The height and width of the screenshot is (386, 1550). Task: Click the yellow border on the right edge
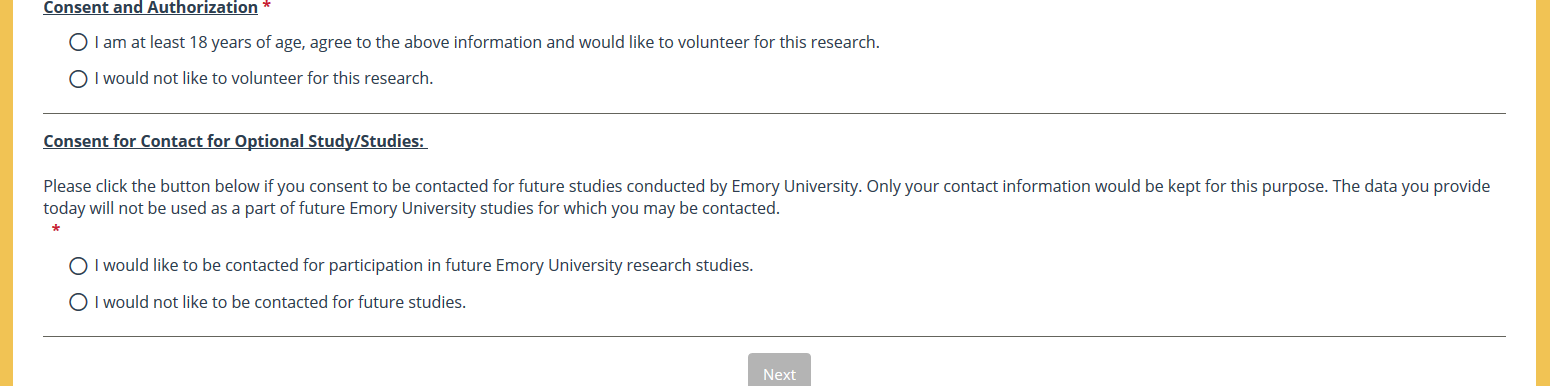pyautogui.click(x=1542, y=193)
